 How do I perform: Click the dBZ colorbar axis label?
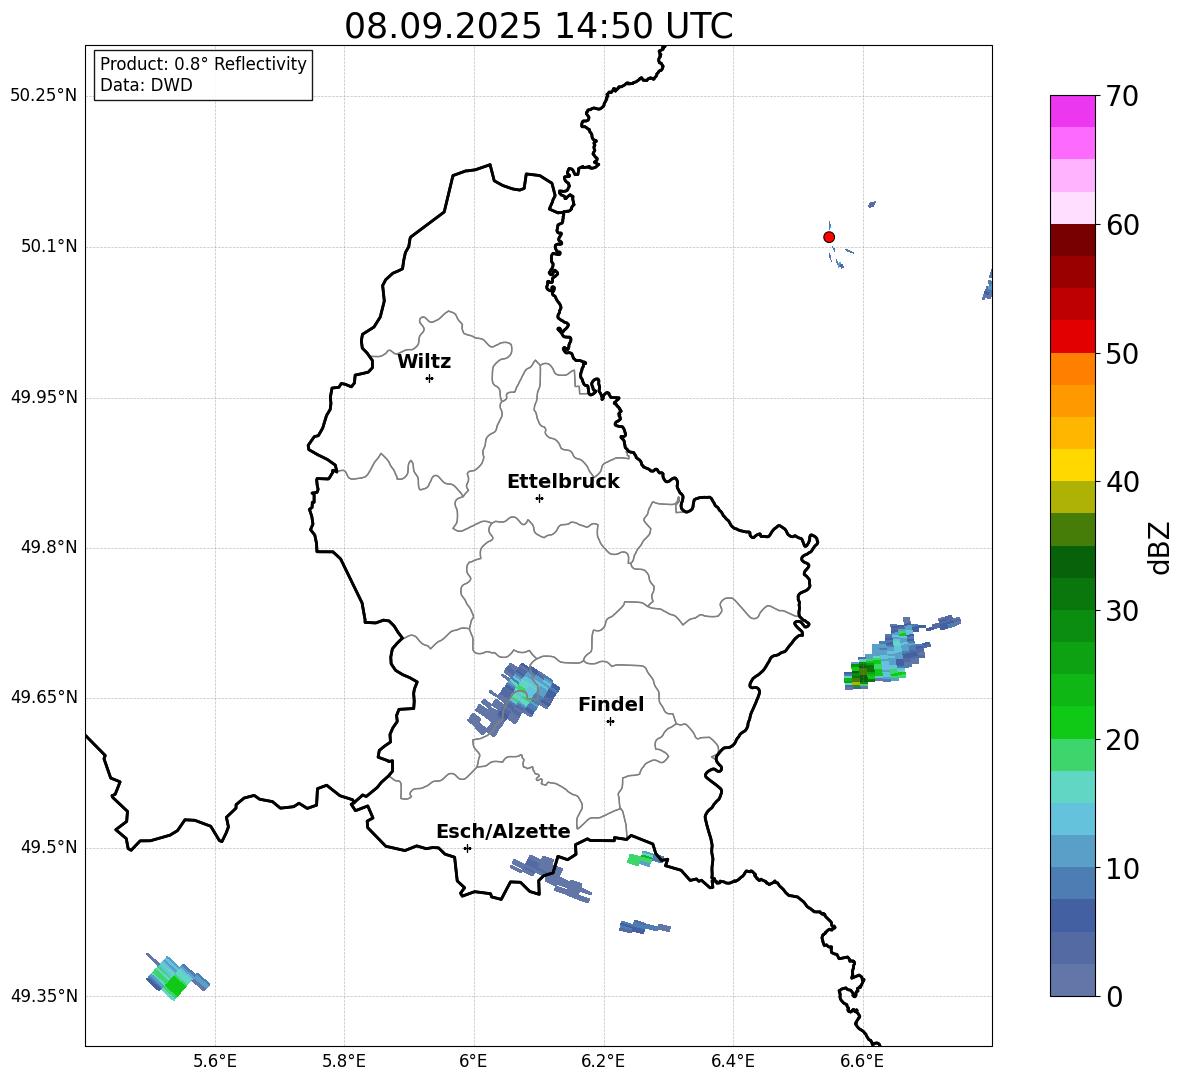pyautogui.click(x=1159, y=548)
